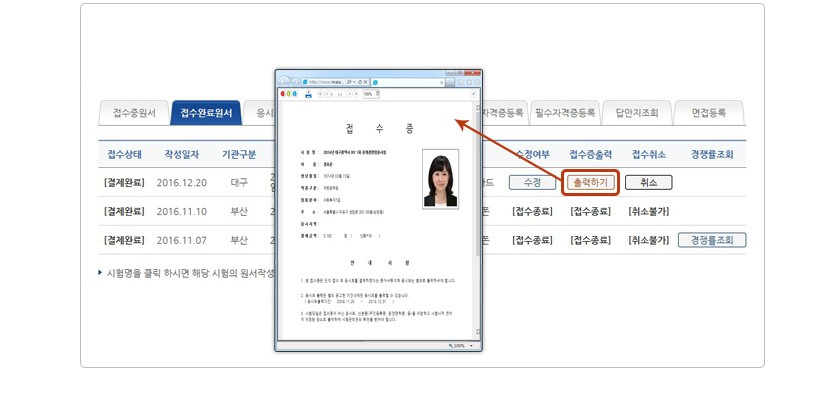Click the 기관구분 column header
The width and height of the screenshot is (840, 395).
click(x=239, y=154)
